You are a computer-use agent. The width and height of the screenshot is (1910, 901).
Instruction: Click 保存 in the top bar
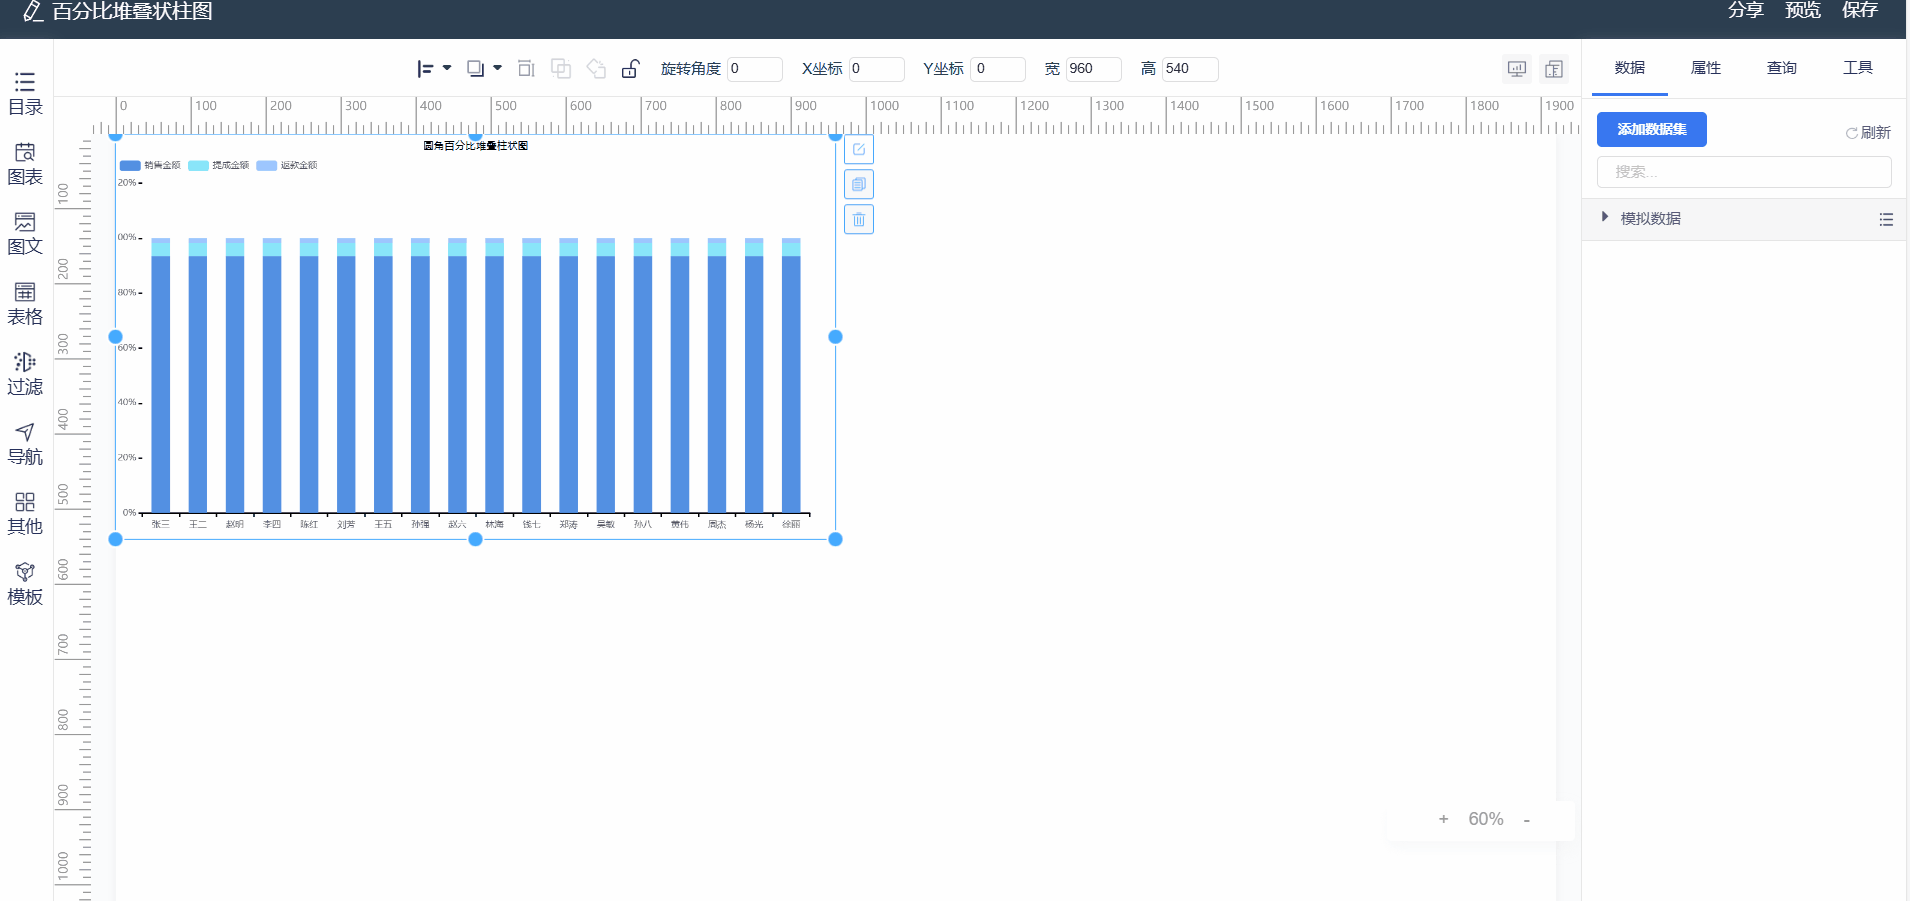(x=1860, y=10)
